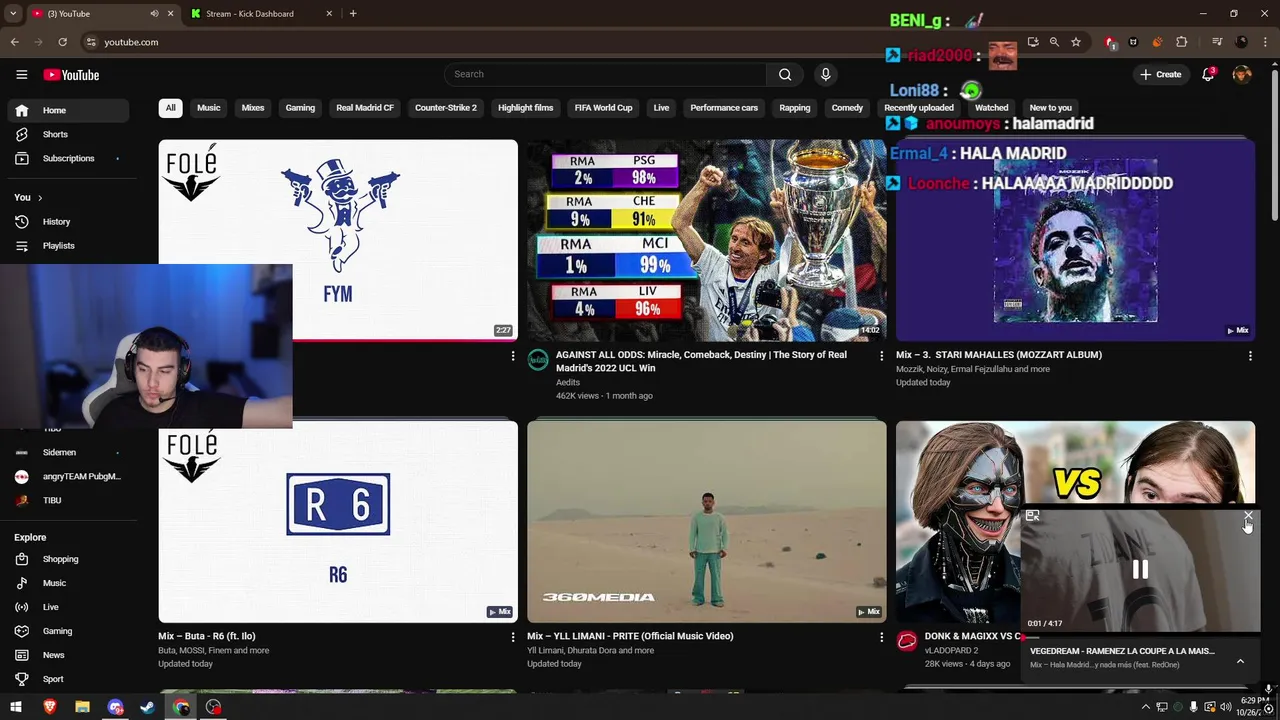
Task: Pause the miniplayer video
Action: click(1140, 569)
